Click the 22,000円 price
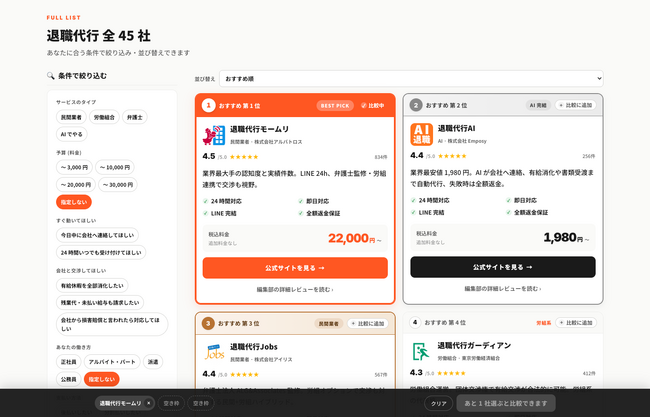Viewport: 650px width, 417px height. (x=354, y=238)
